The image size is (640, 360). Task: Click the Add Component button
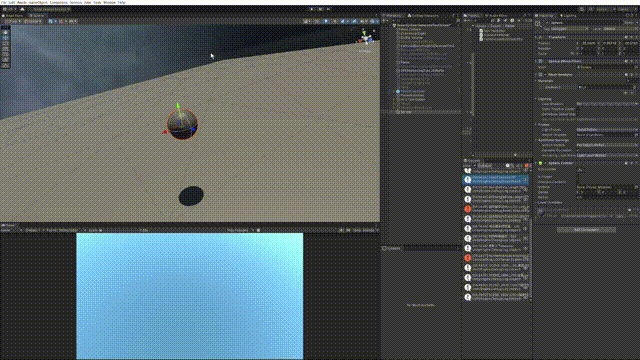pos(586,230)
